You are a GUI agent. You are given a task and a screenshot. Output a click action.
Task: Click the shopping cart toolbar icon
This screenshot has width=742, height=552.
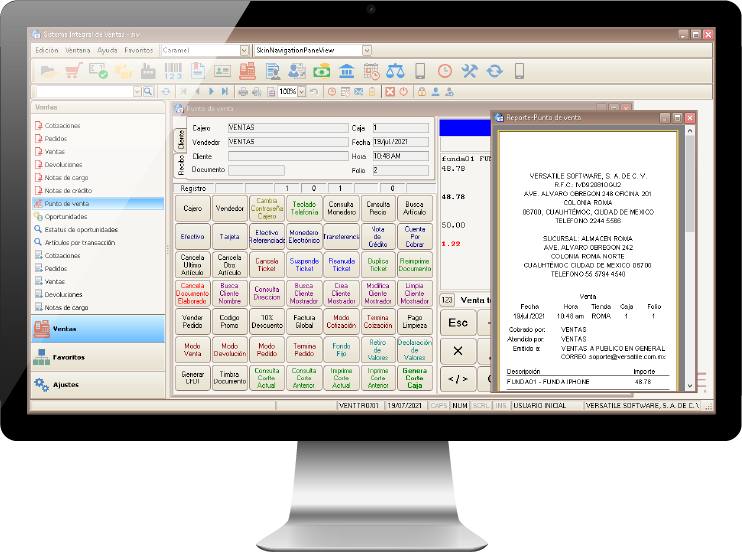click(x=73, y=71)
